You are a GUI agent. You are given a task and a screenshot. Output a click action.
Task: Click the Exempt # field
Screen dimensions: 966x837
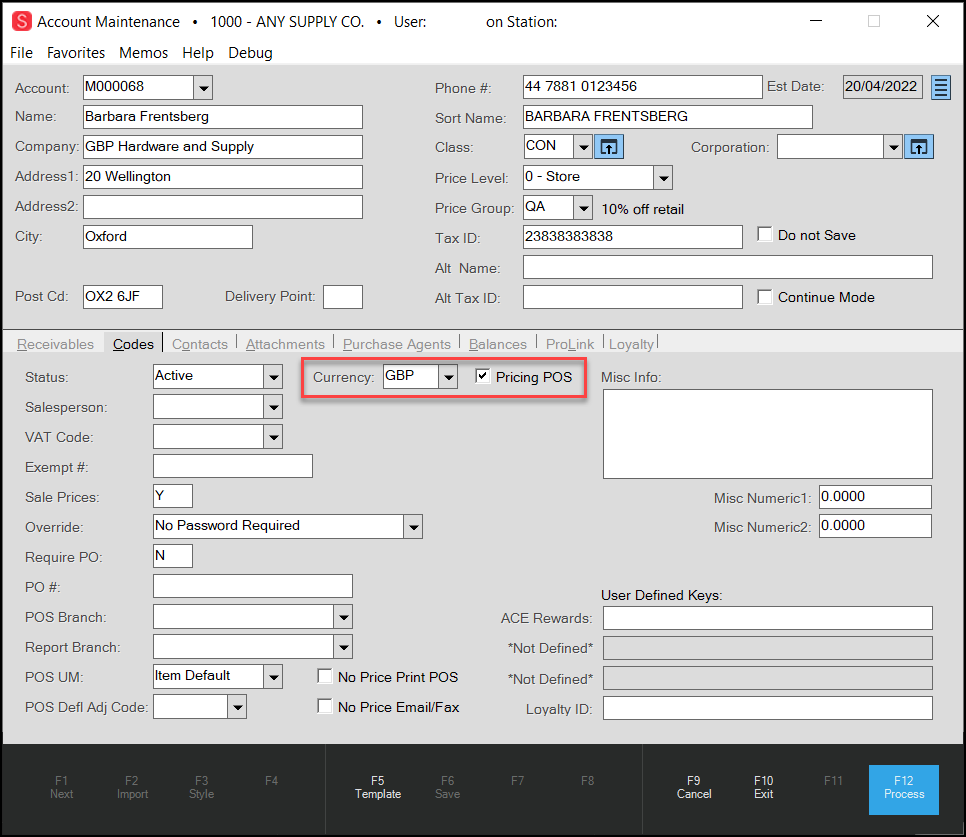coord(233,466)
